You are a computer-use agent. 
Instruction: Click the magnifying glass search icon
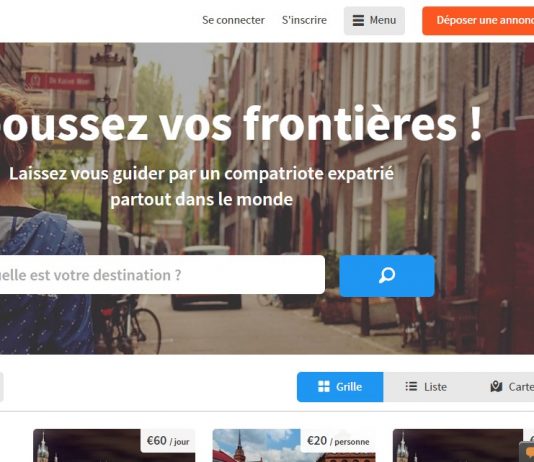tap(387, 275)
